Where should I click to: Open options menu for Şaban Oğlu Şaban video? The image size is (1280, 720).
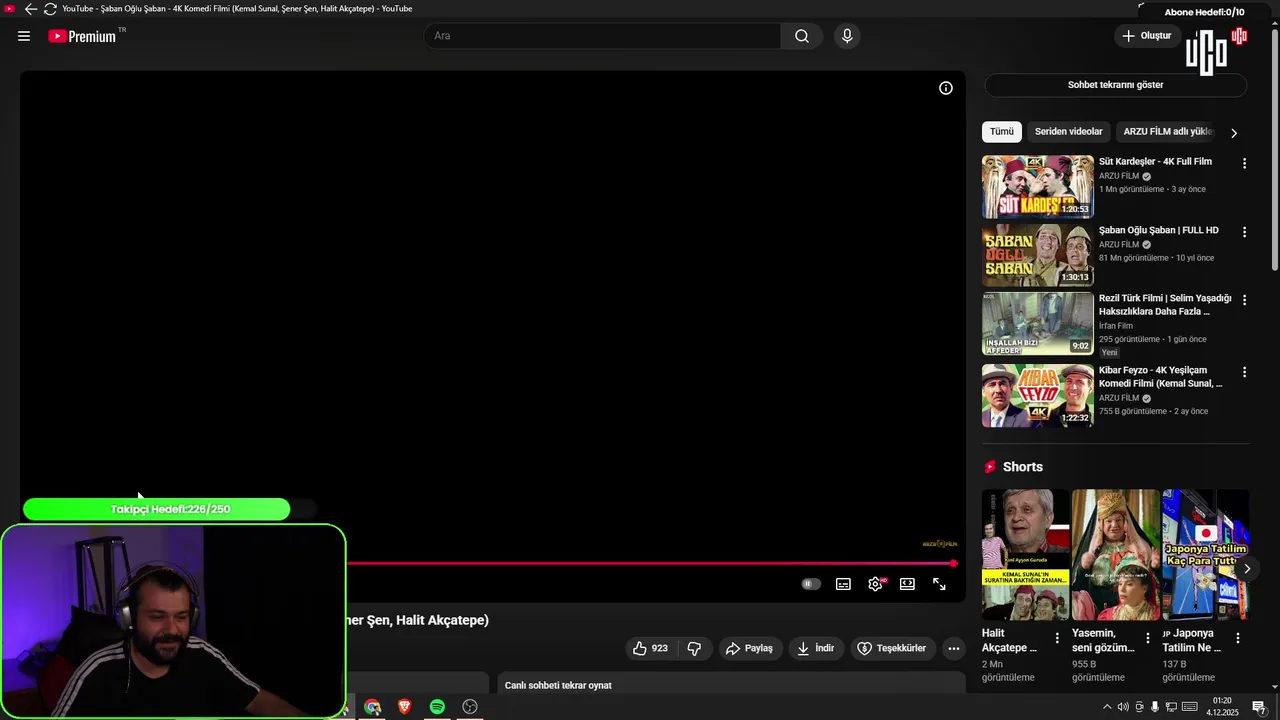coord(1245,232)
